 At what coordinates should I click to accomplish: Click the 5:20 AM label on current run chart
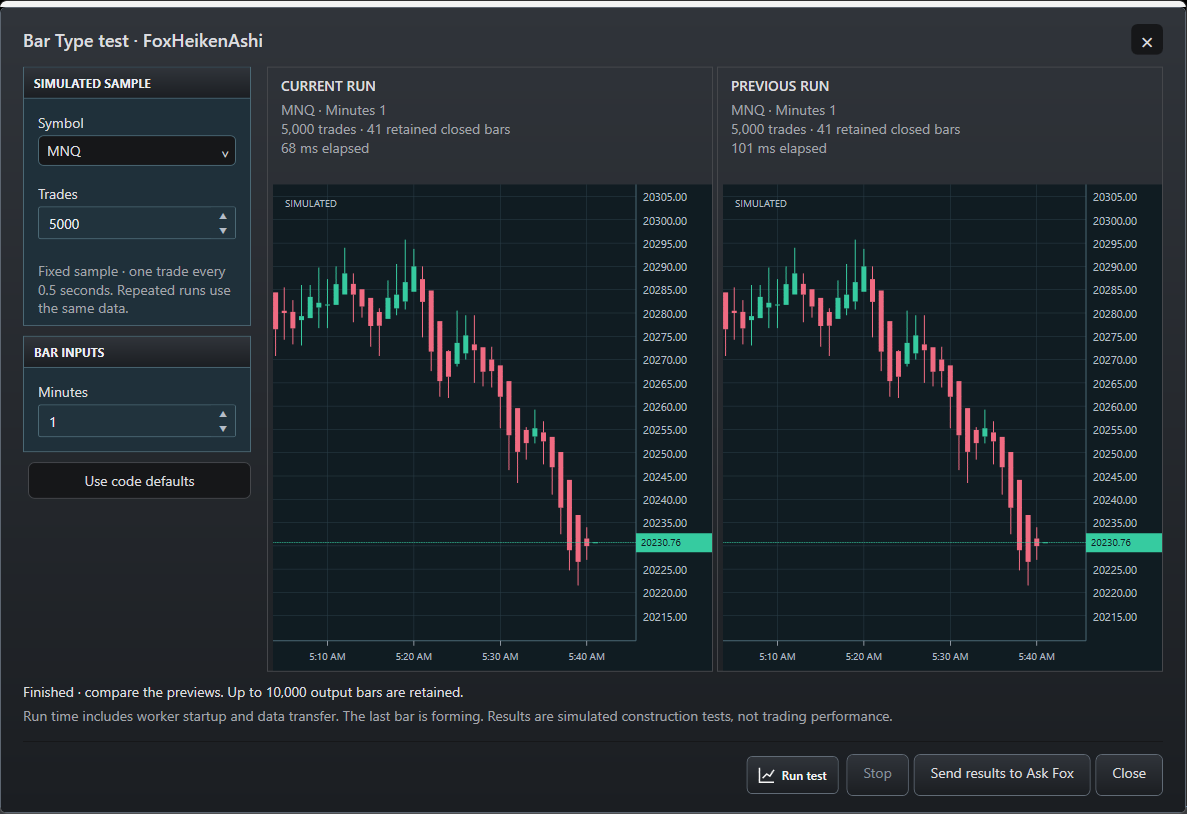coord(413,657)
